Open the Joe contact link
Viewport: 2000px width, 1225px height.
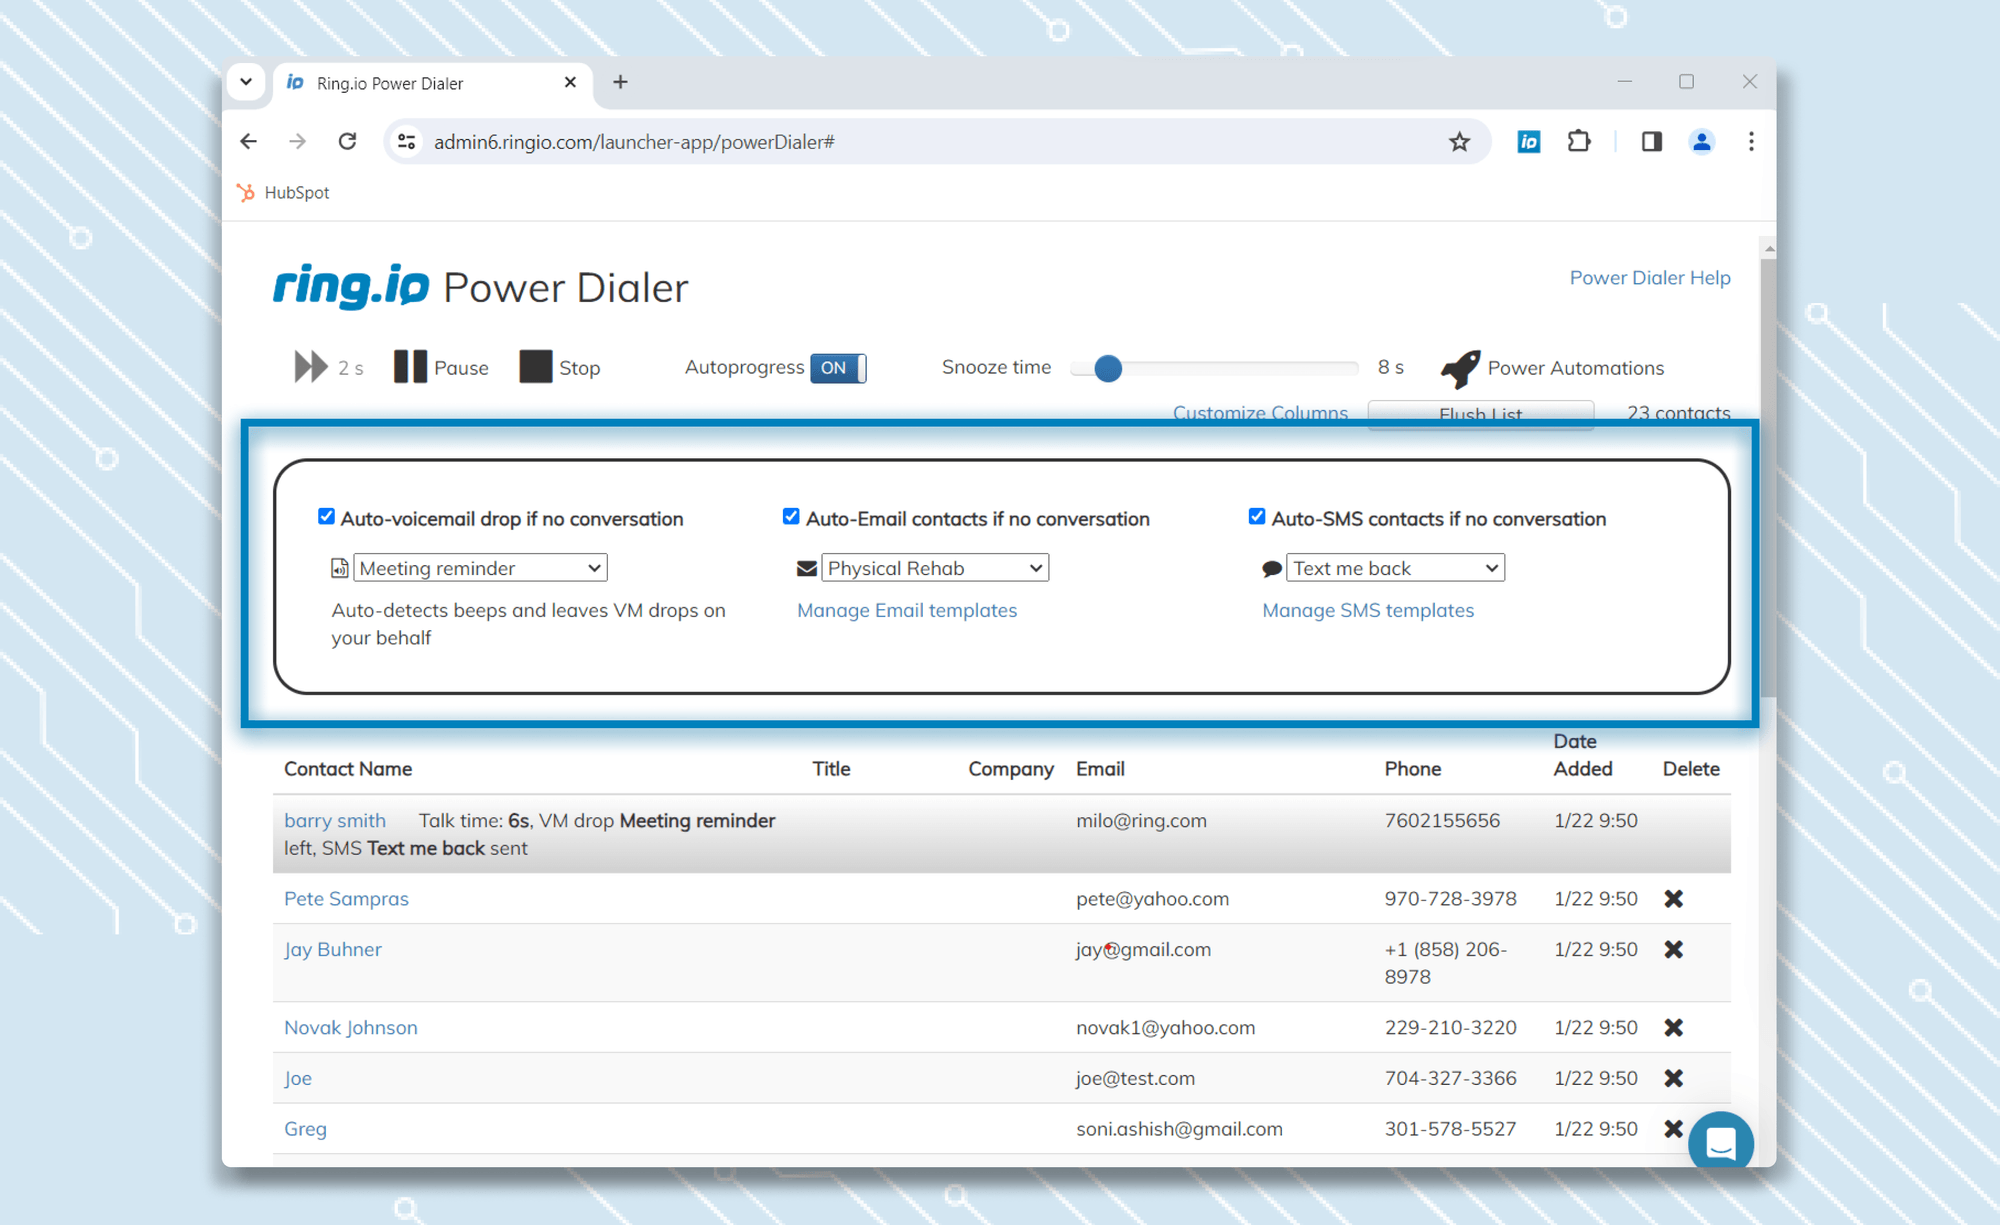point(298,1078)
